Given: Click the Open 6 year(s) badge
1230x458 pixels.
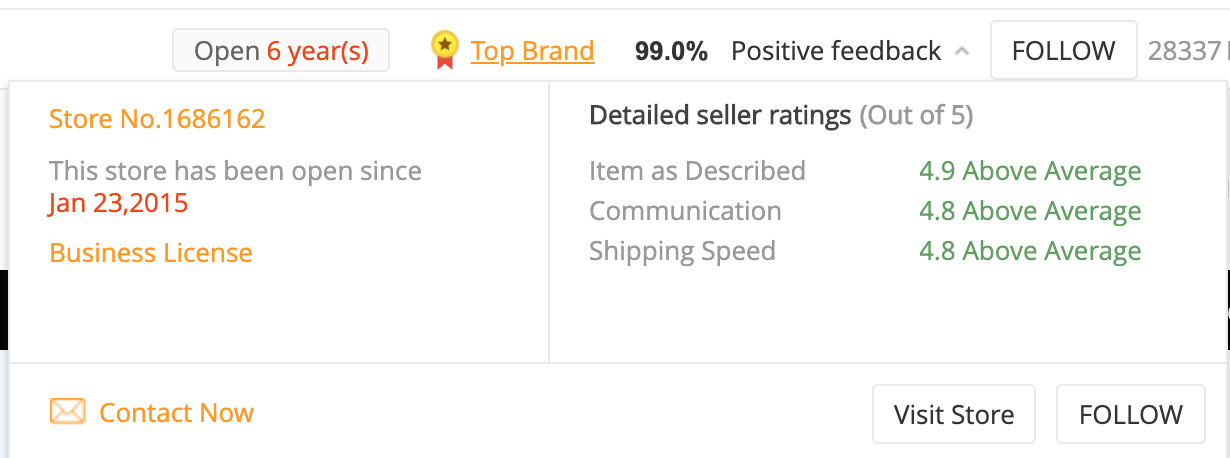Looking at the screenshot, I should 281,51.
